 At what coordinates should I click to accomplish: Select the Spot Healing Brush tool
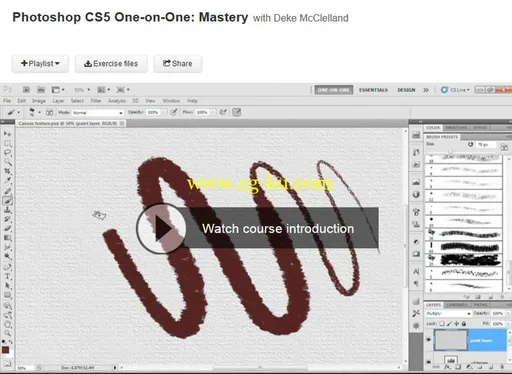7,191
